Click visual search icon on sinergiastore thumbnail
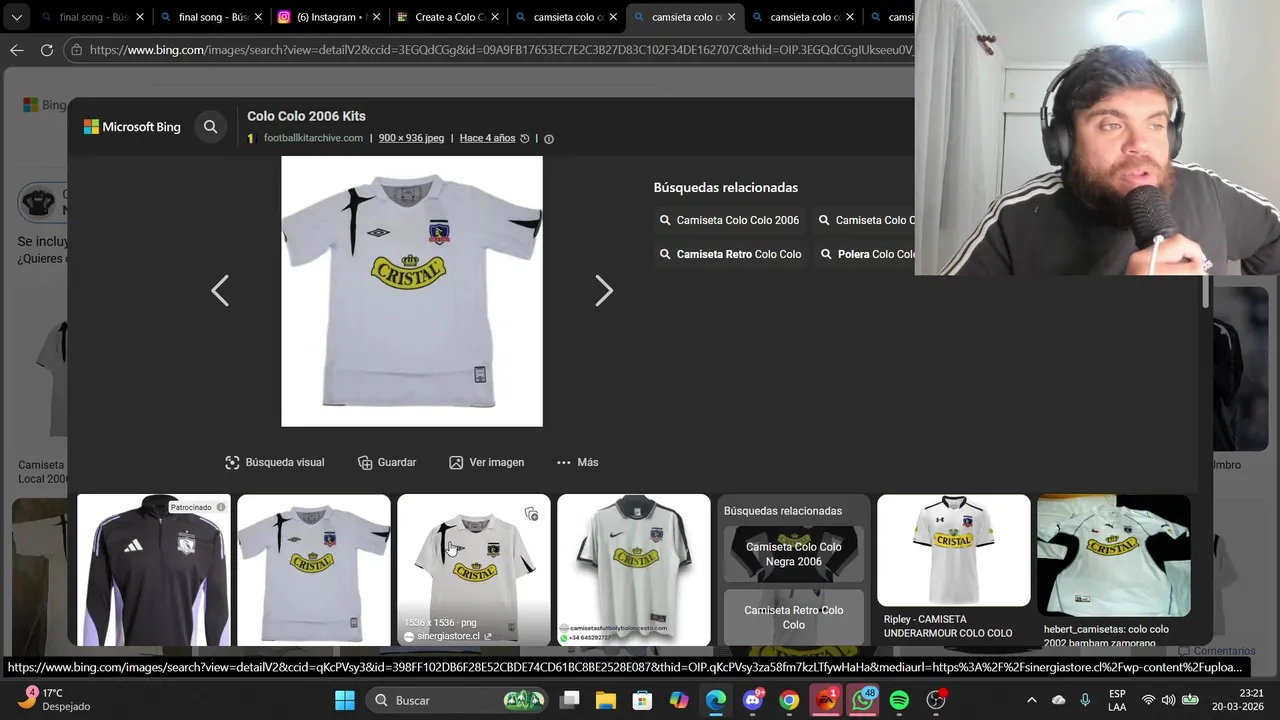Viewport: 1280px width, 720px height. (532, 514)
